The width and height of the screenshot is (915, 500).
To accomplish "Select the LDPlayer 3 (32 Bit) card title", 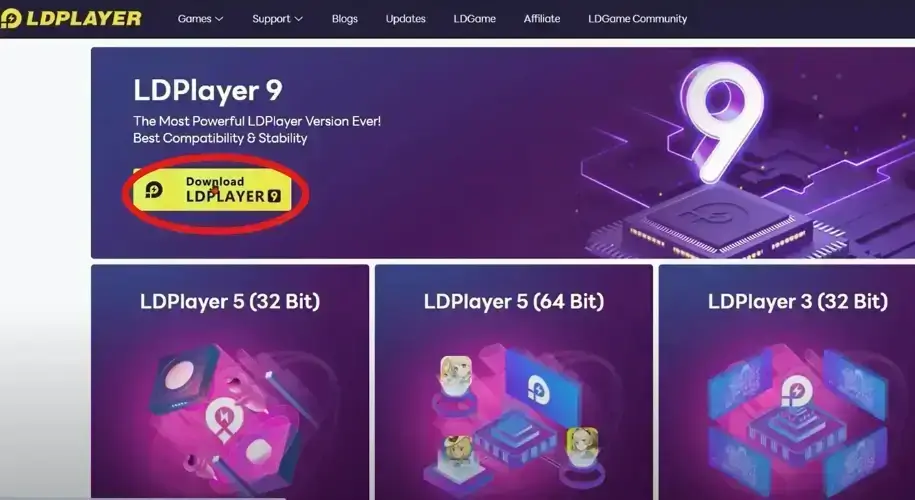I will pyautogui.click(x=798, y=302).
